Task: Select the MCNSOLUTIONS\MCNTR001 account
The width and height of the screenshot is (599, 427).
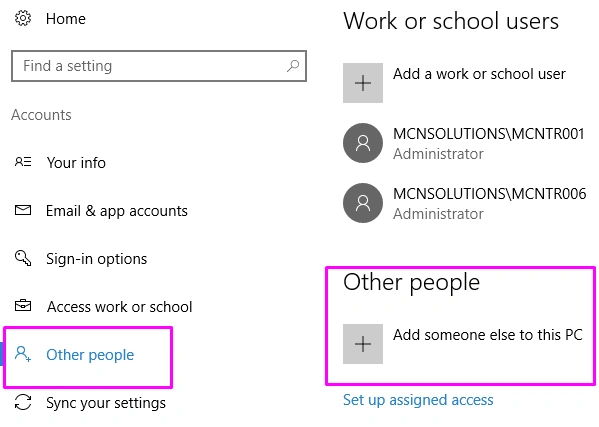Action: click(464, 143)
